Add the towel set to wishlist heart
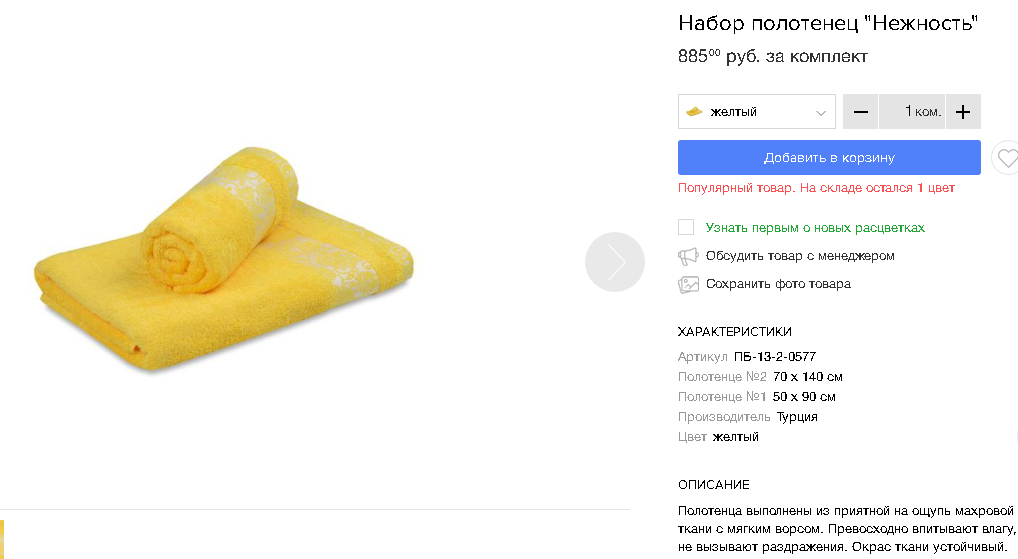 click(x=1007, y=158)
